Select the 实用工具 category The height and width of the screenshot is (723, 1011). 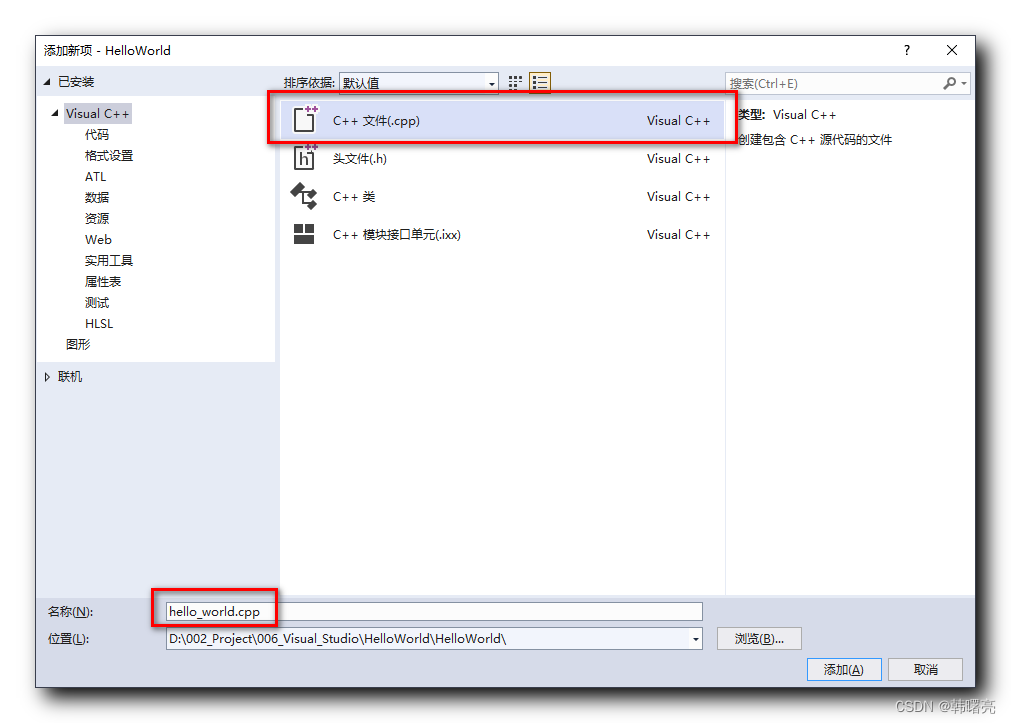click(x=109, y=261)
